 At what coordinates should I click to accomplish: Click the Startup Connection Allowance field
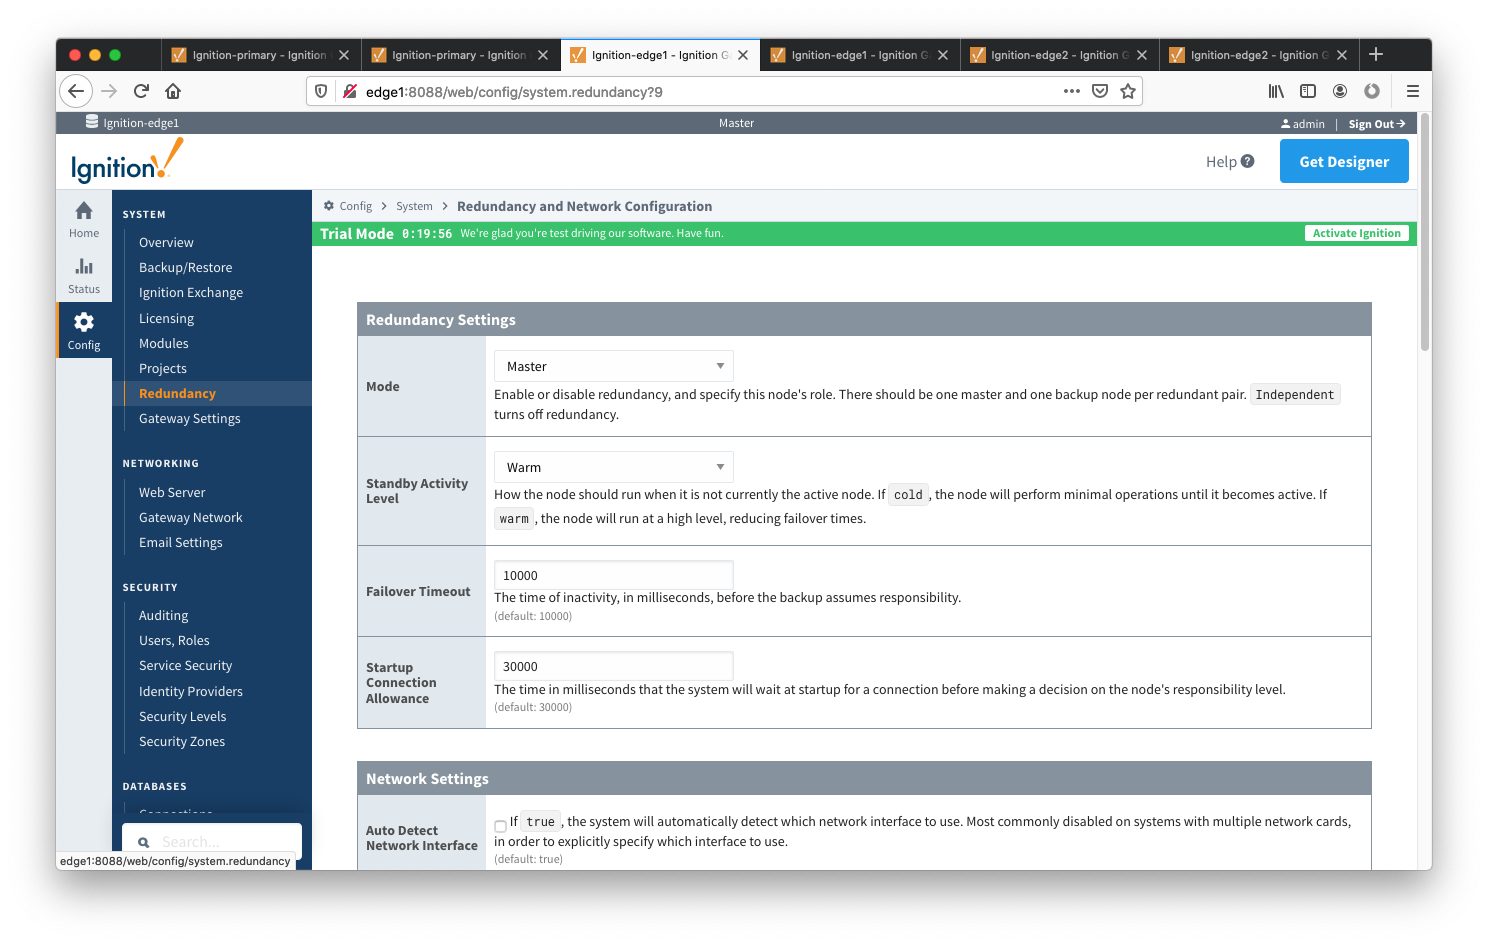(614, 666)
